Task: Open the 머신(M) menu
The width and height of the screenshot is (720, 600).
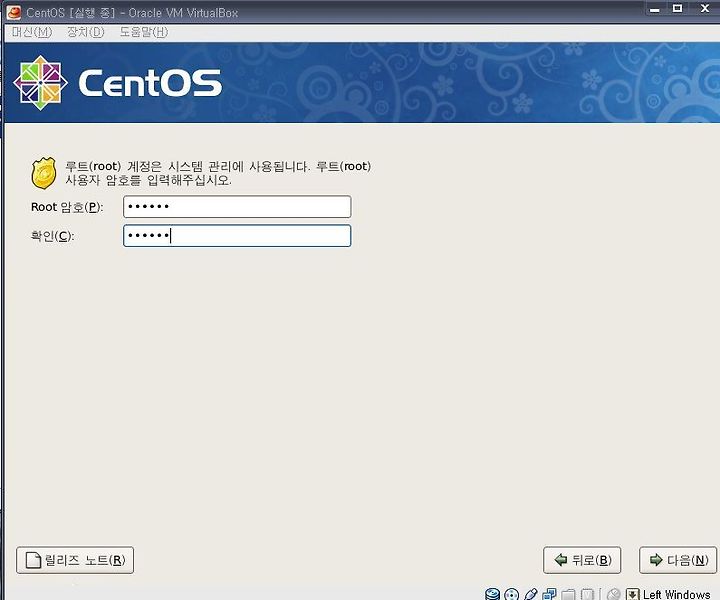Action: coord(32,32)
